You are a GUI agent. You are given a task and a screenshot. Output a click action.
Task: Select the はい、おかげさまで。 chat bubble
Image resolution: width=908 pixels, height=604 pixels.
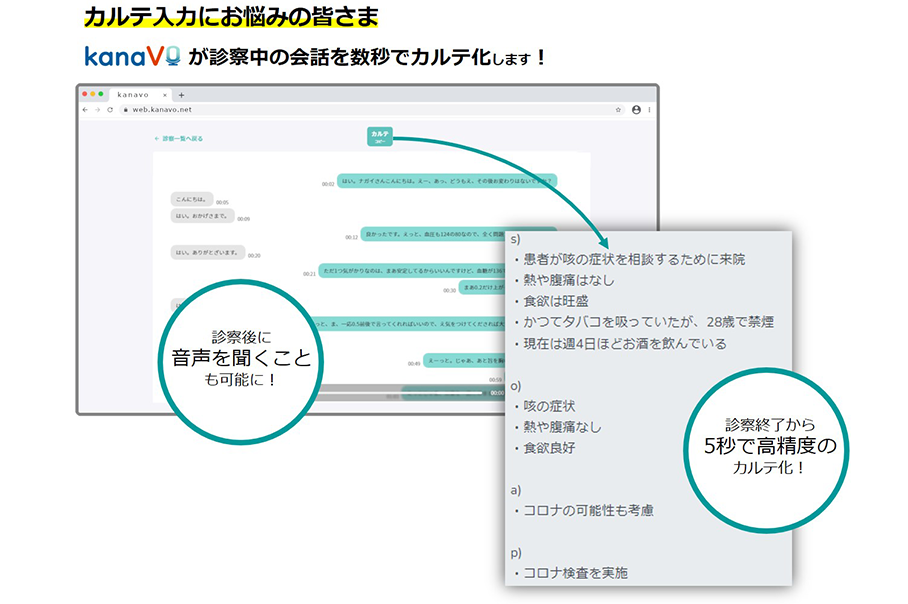pos(202,216)
